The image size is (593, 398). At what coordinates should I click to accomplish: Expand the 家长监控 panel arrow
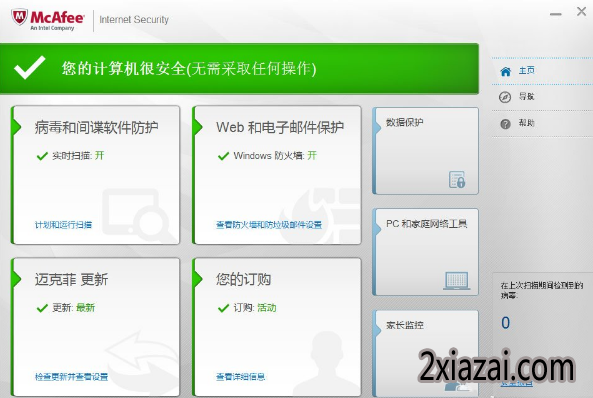(377, 330)
